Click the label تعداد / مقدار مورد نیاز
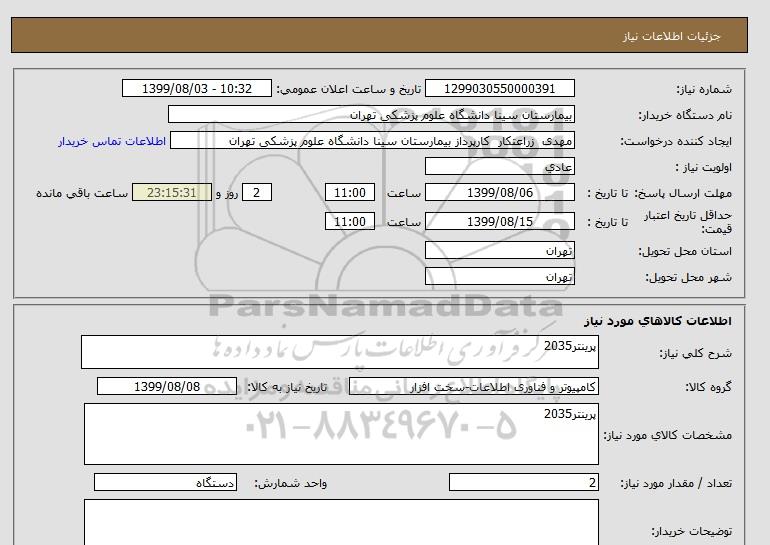The image size is (770, 545). pyautogui.click(x=676, y=483)
